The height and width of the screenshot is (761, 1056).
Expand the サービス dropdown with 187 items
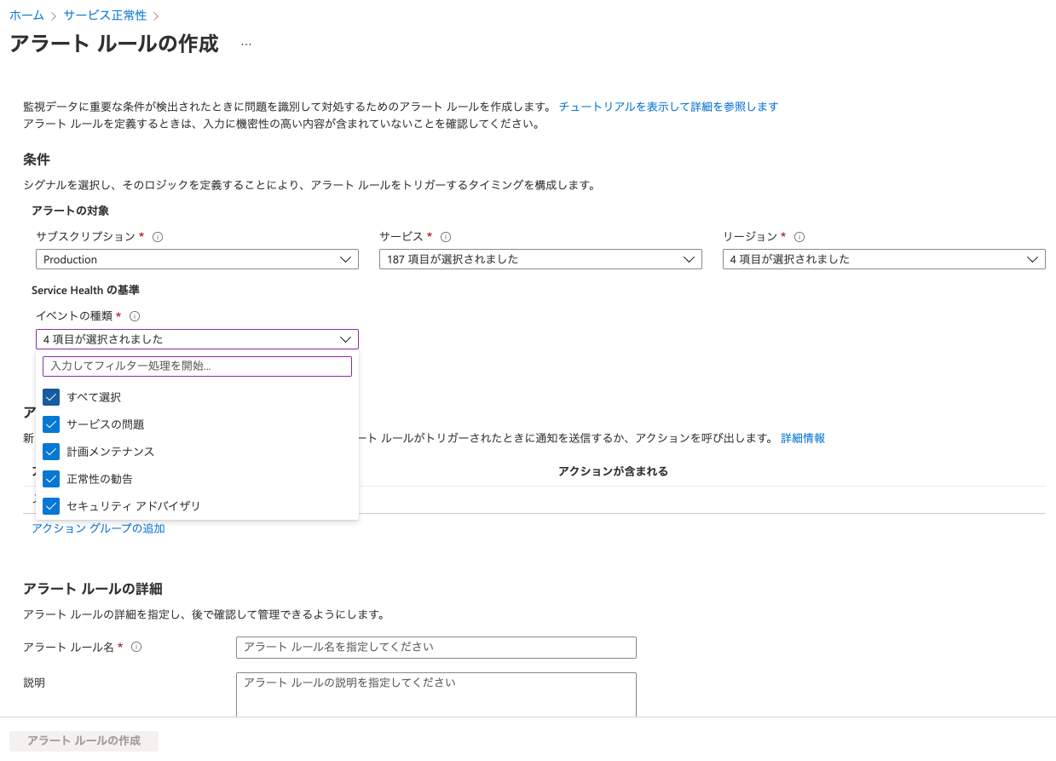click(540, 259)
